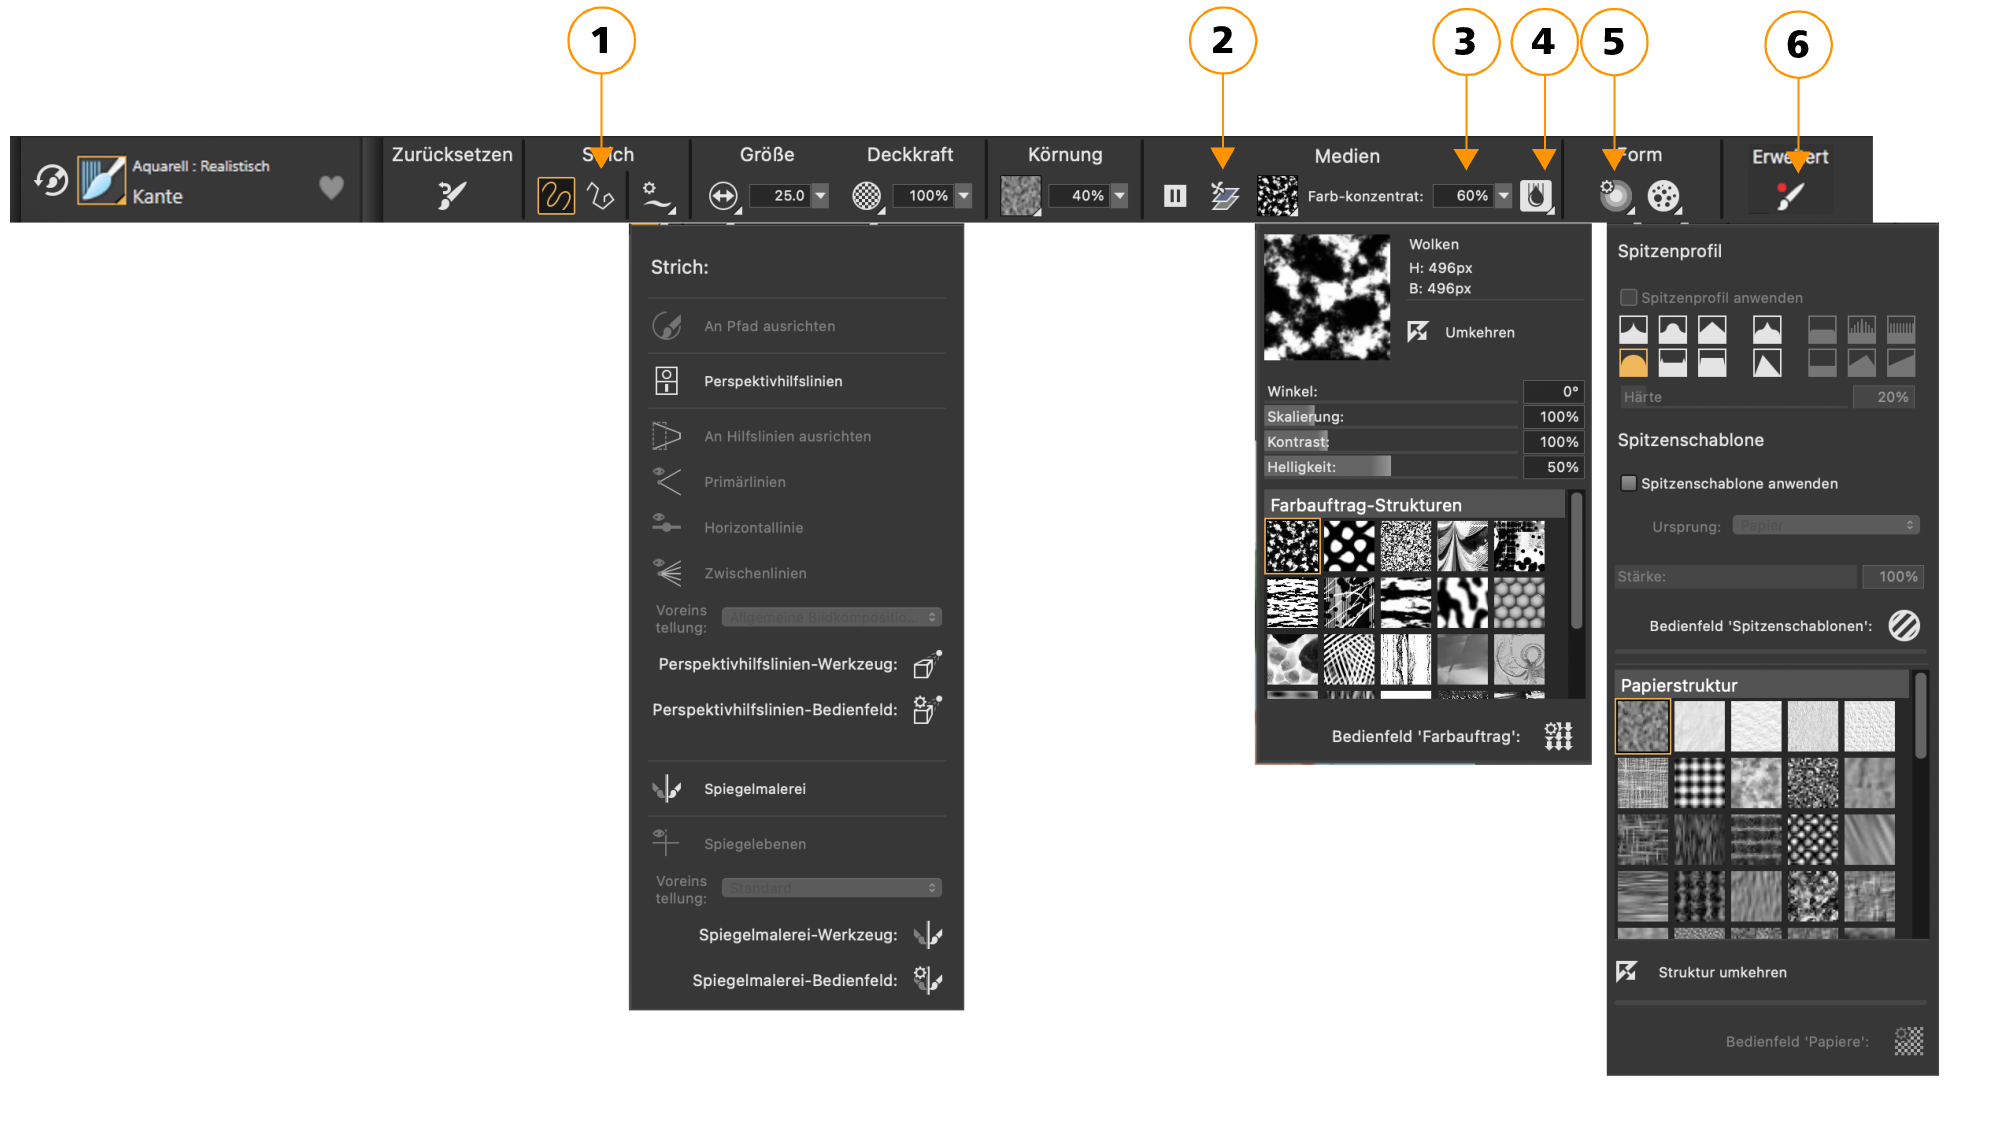Image resolution: width=2010 pixels, height=1135 pixels.
Task: Select the straight line stroke icon
Action: [600, 196]
